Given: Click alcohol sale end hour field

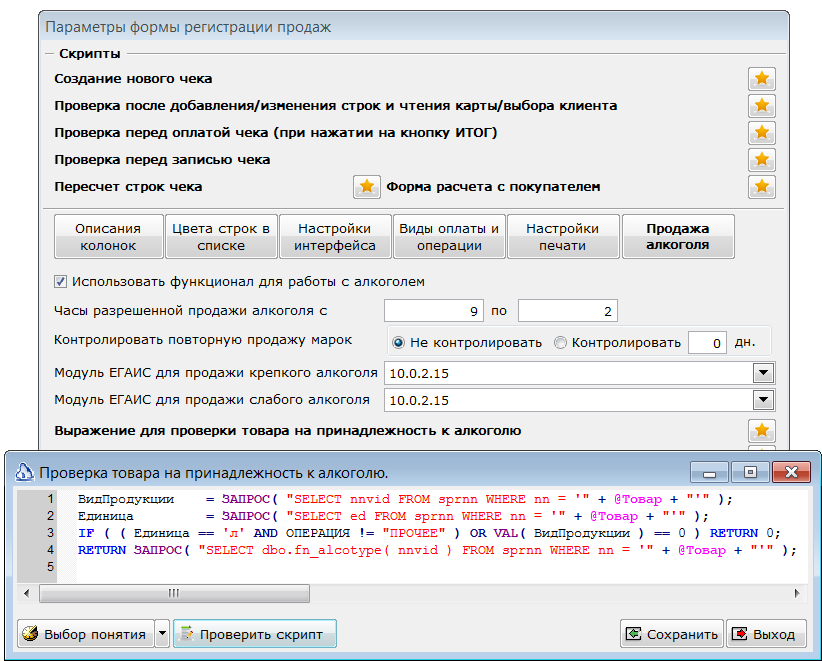Looking at the screenshot, I should click(567, 311).
